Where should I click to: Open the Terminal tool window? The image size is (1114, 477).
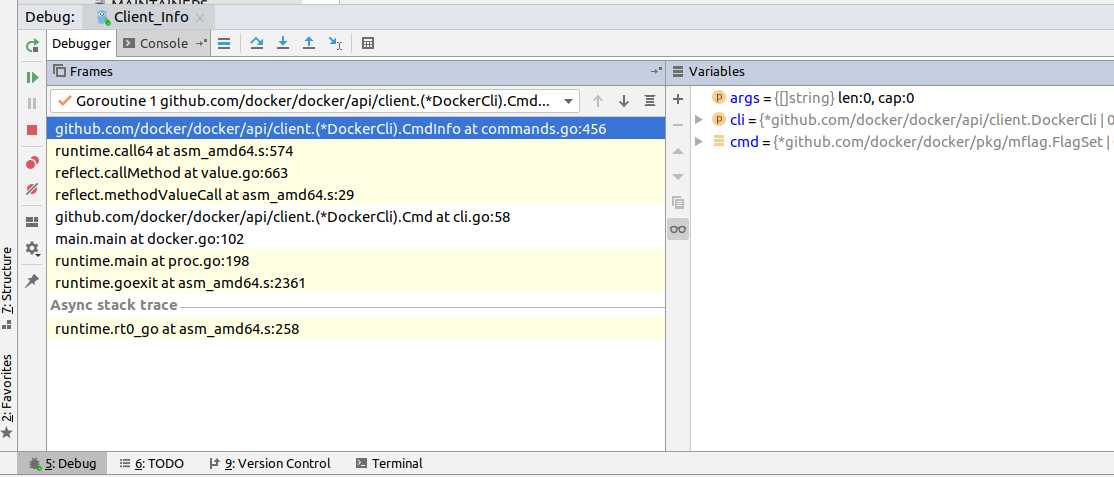389,463
